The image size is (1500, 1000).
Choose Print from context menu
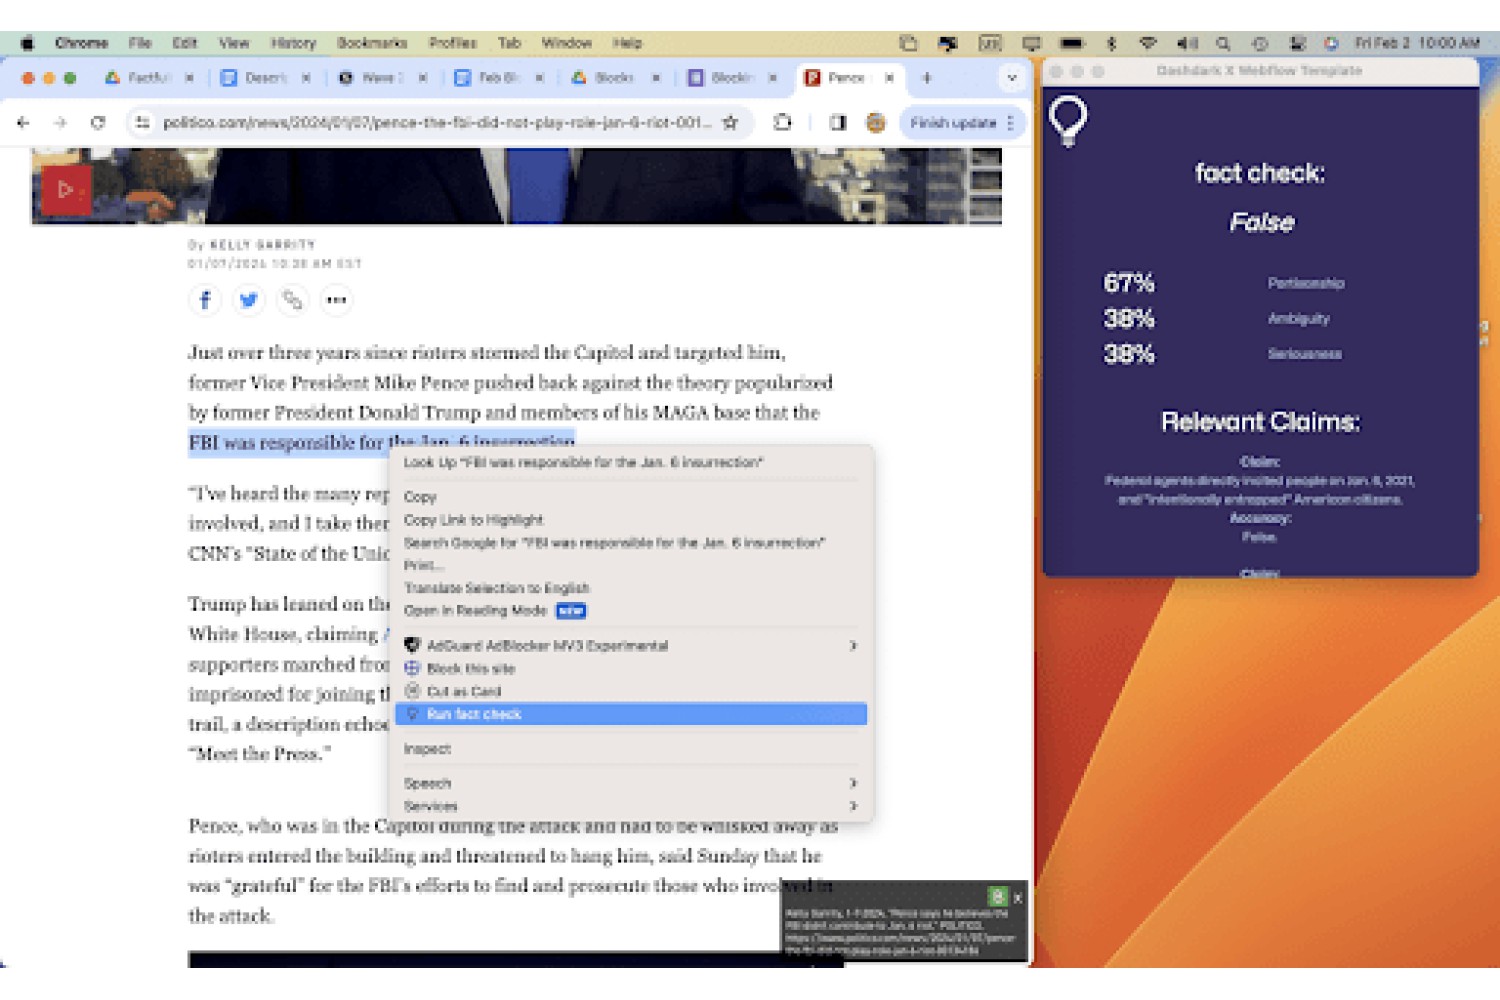pos(630,565)
